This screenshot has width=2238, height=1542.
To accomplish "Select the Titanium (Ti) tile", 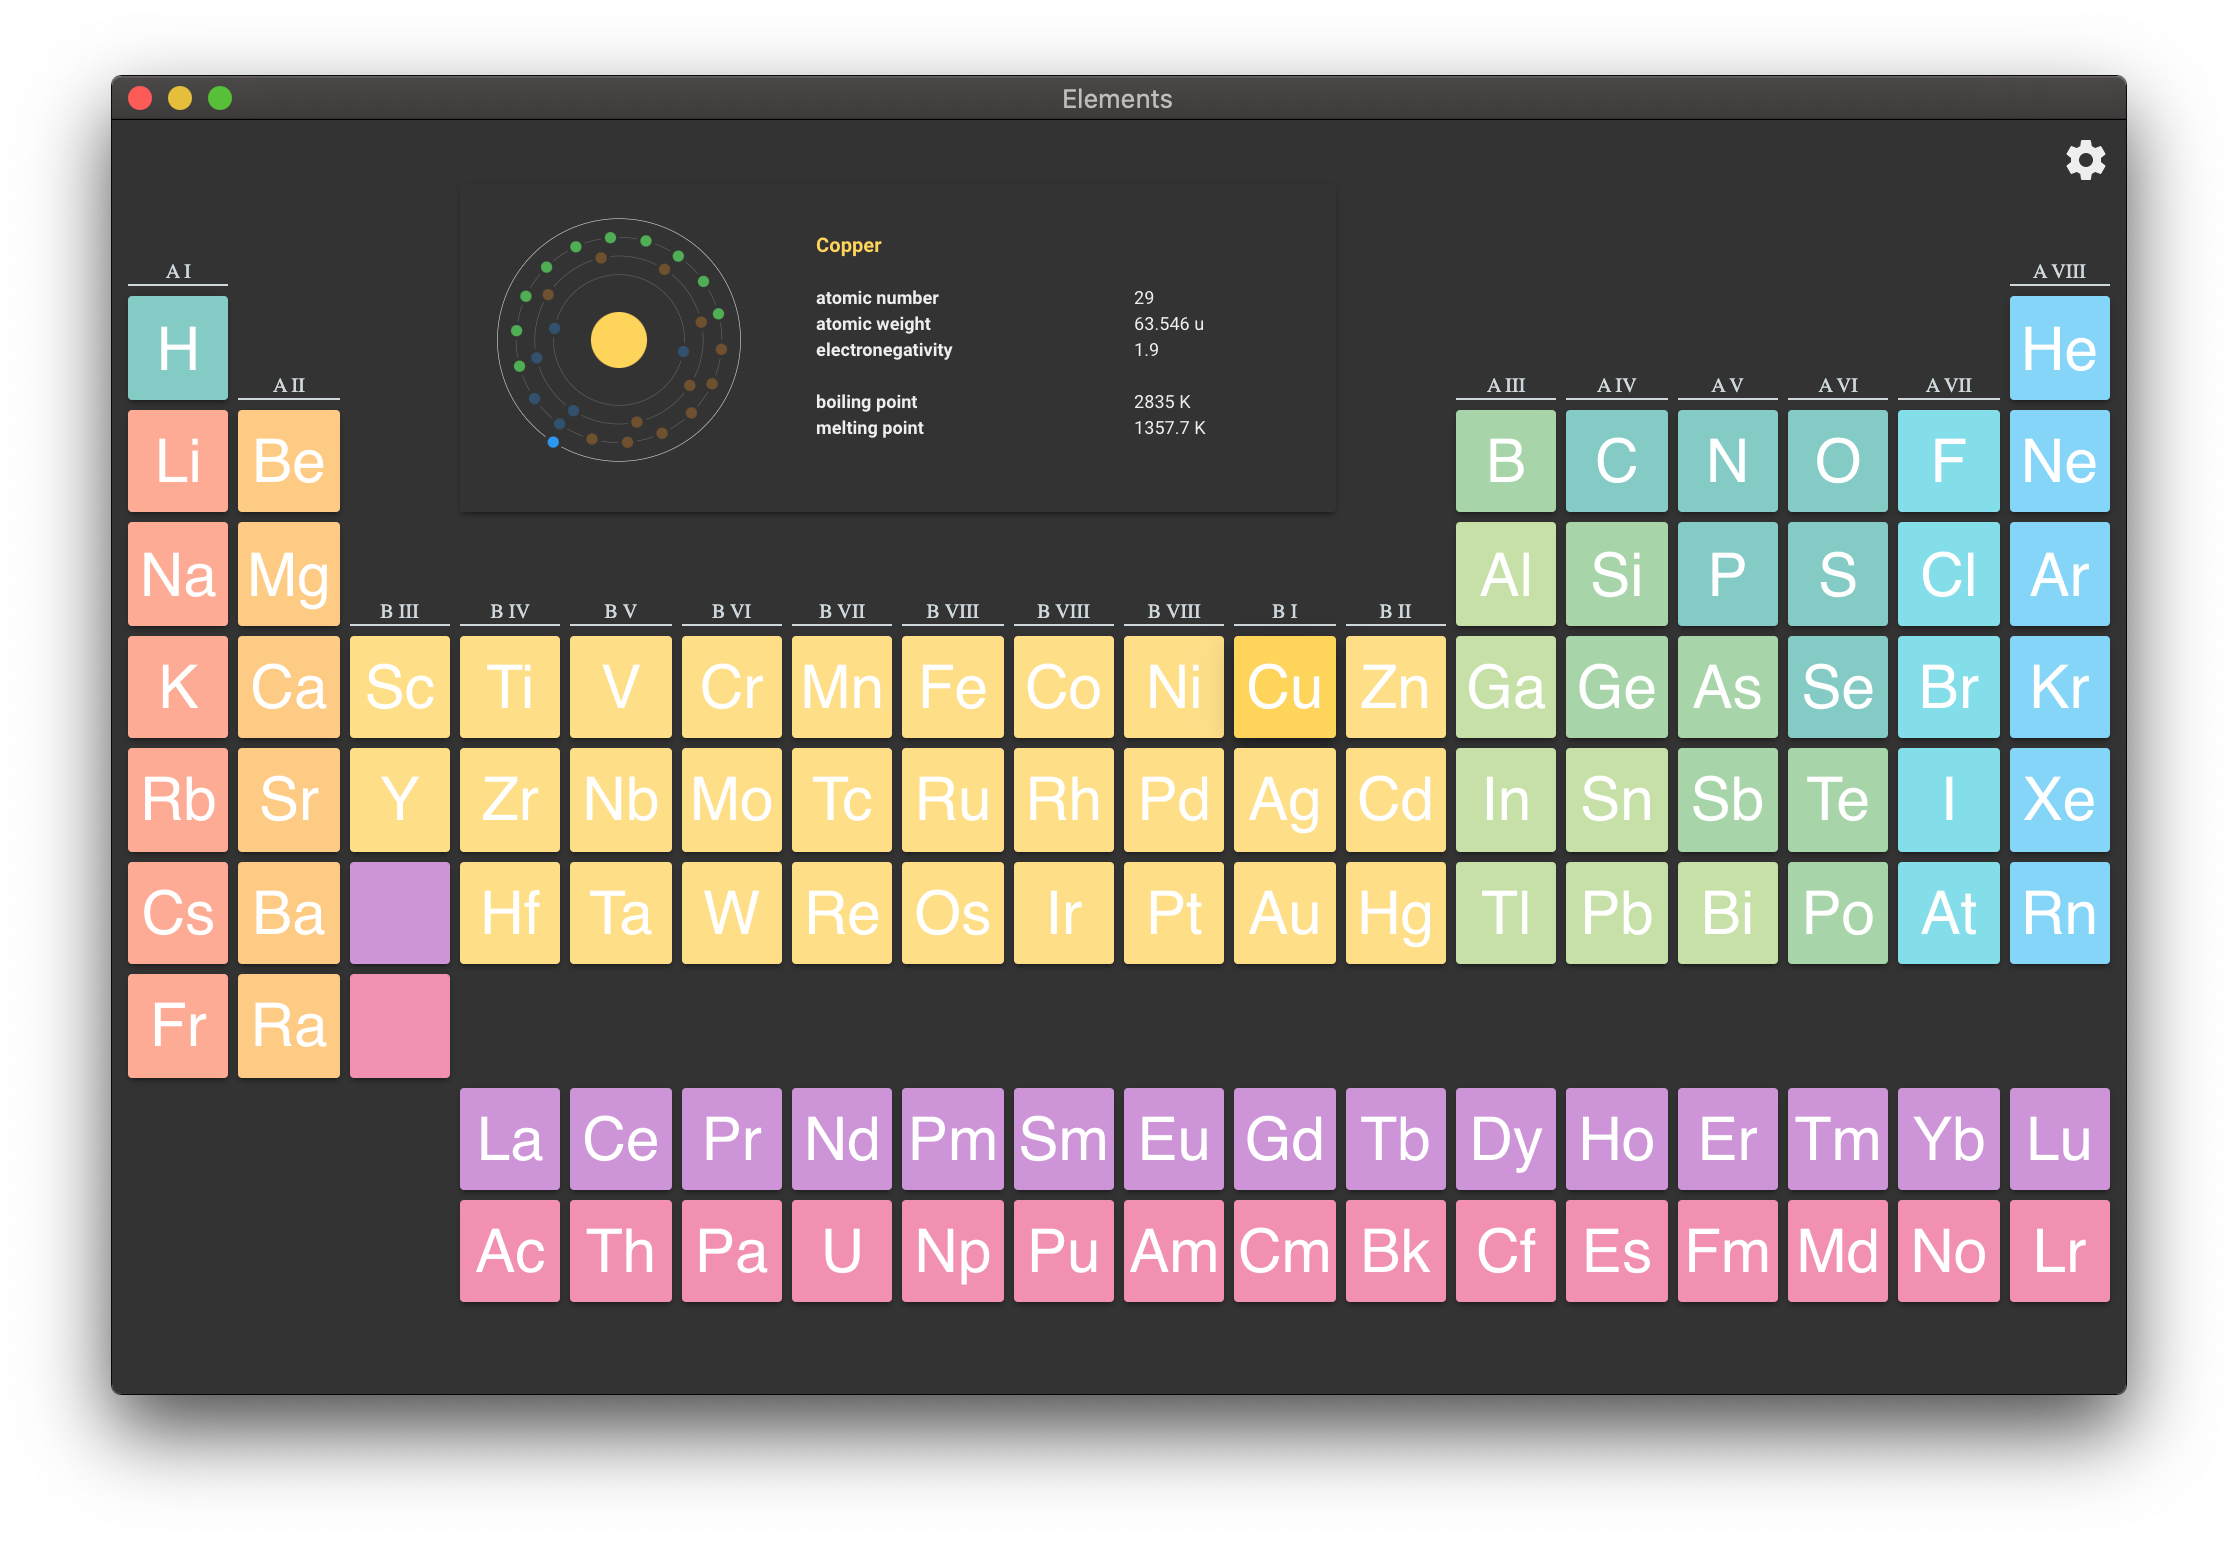I will (x=510, y=687).
